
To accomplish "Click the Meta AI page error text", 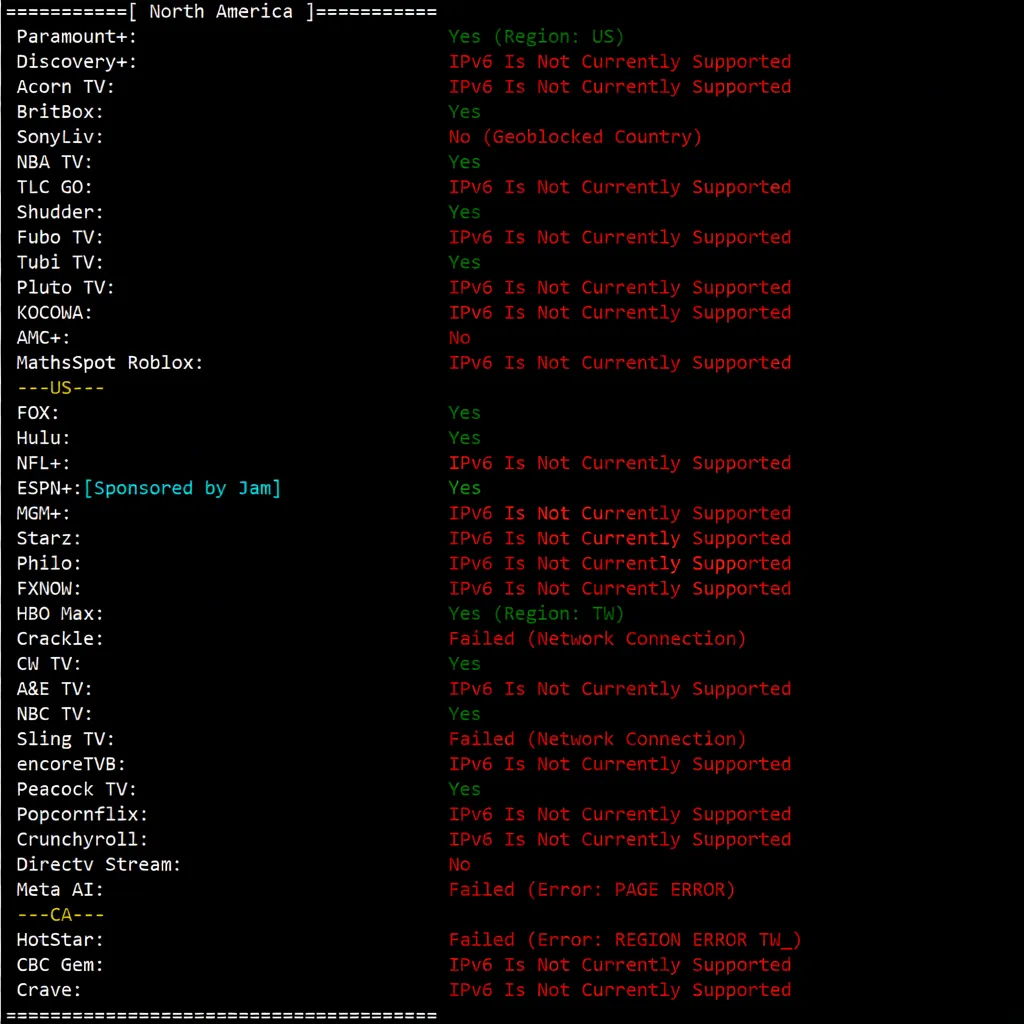I will pyautogui.click(x=593, y=889).
